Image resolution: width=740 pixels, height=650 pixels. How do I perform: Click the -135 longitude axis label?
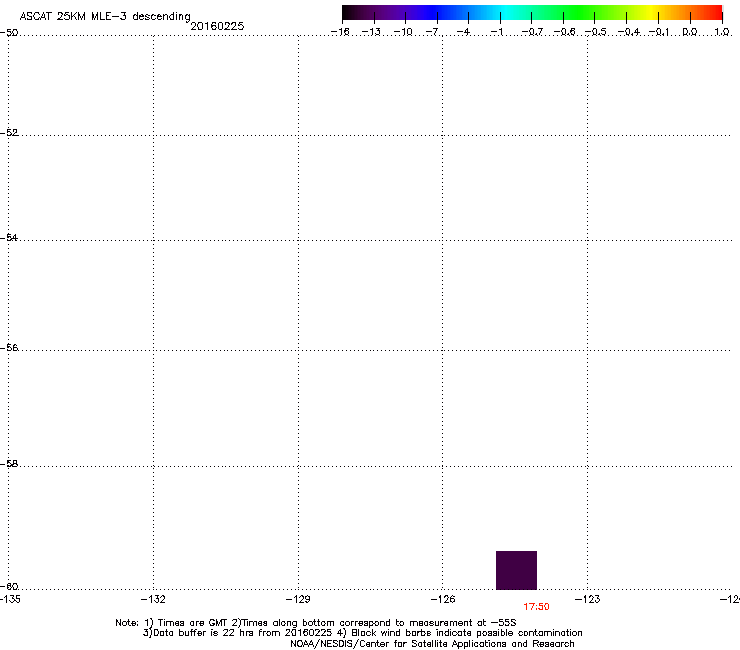[x=10, y=599]
